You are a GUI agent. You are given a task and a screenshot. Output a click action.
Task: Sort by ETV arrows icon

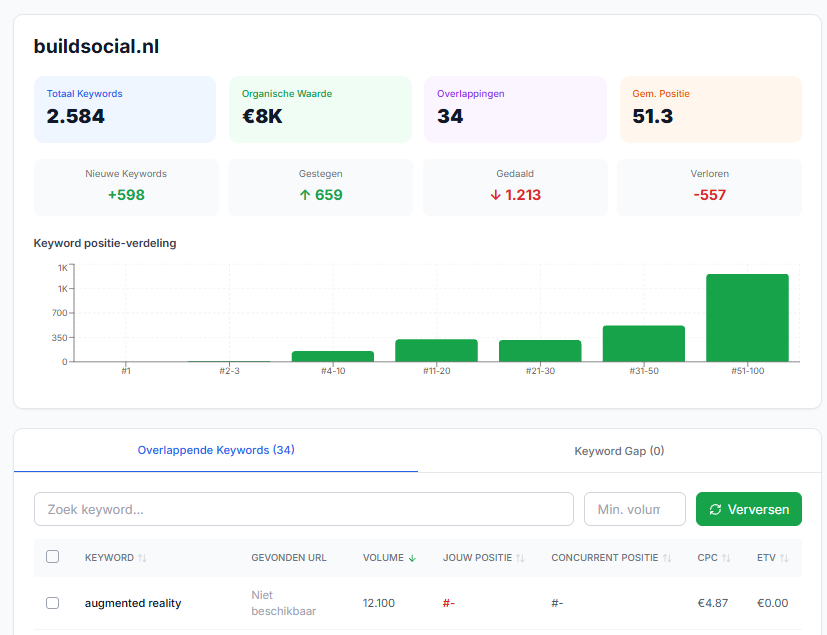(784, 558)
